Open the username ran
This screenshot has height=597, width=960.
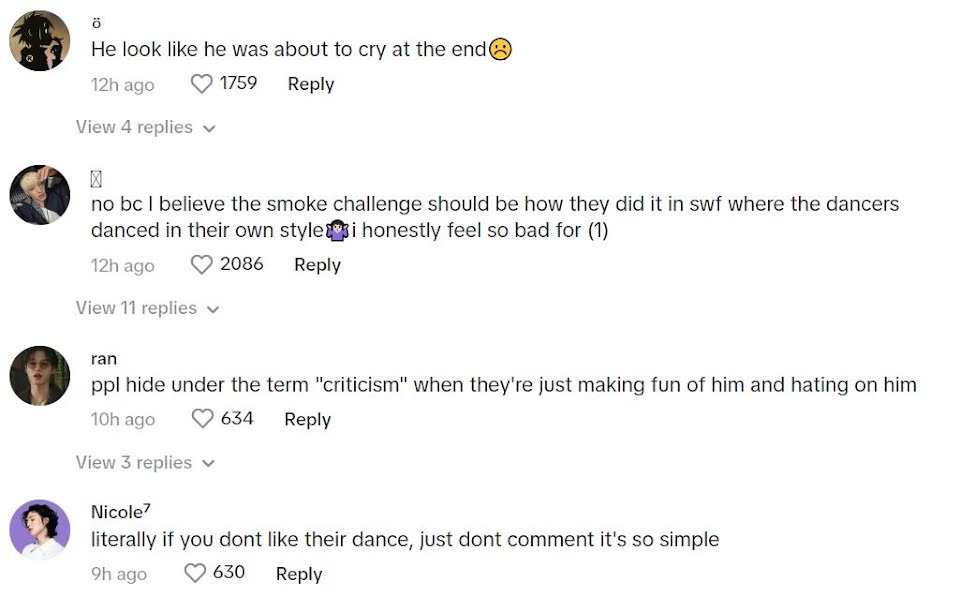pos(104,358)
